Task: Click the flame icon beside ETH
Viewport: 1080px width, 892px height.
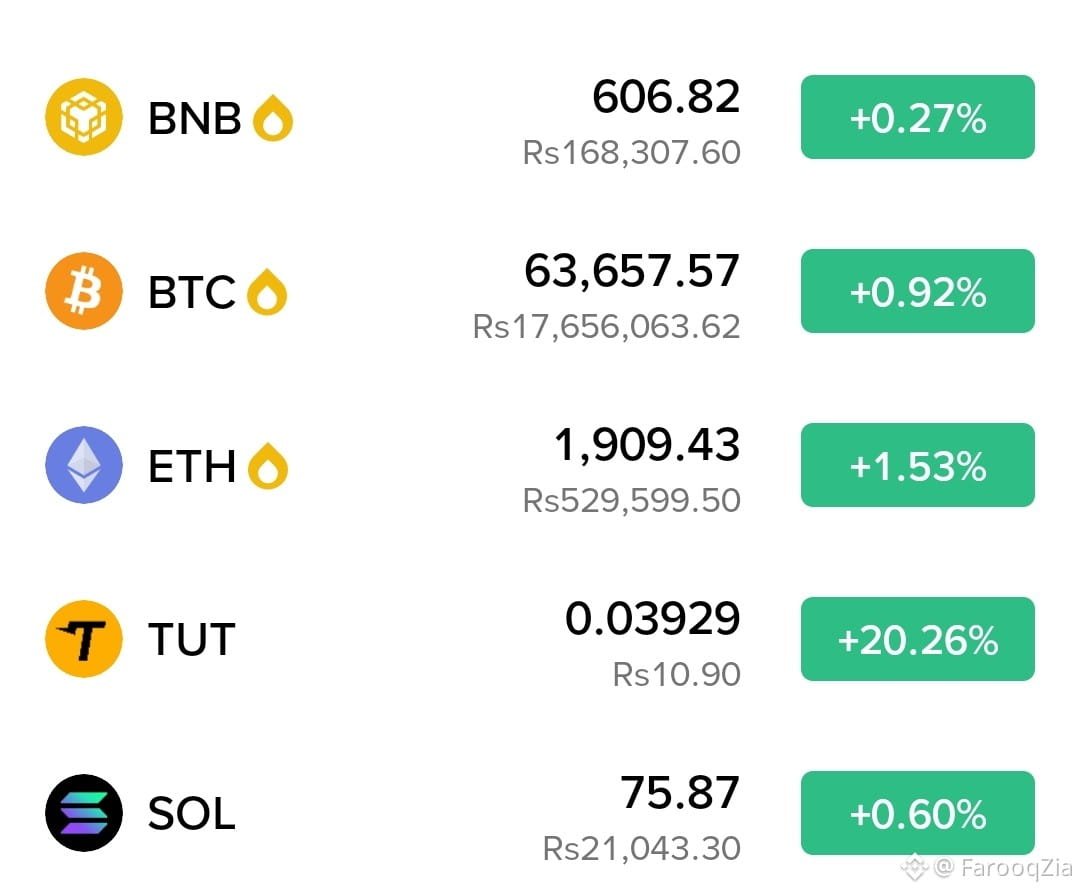Action: [268, 466]
